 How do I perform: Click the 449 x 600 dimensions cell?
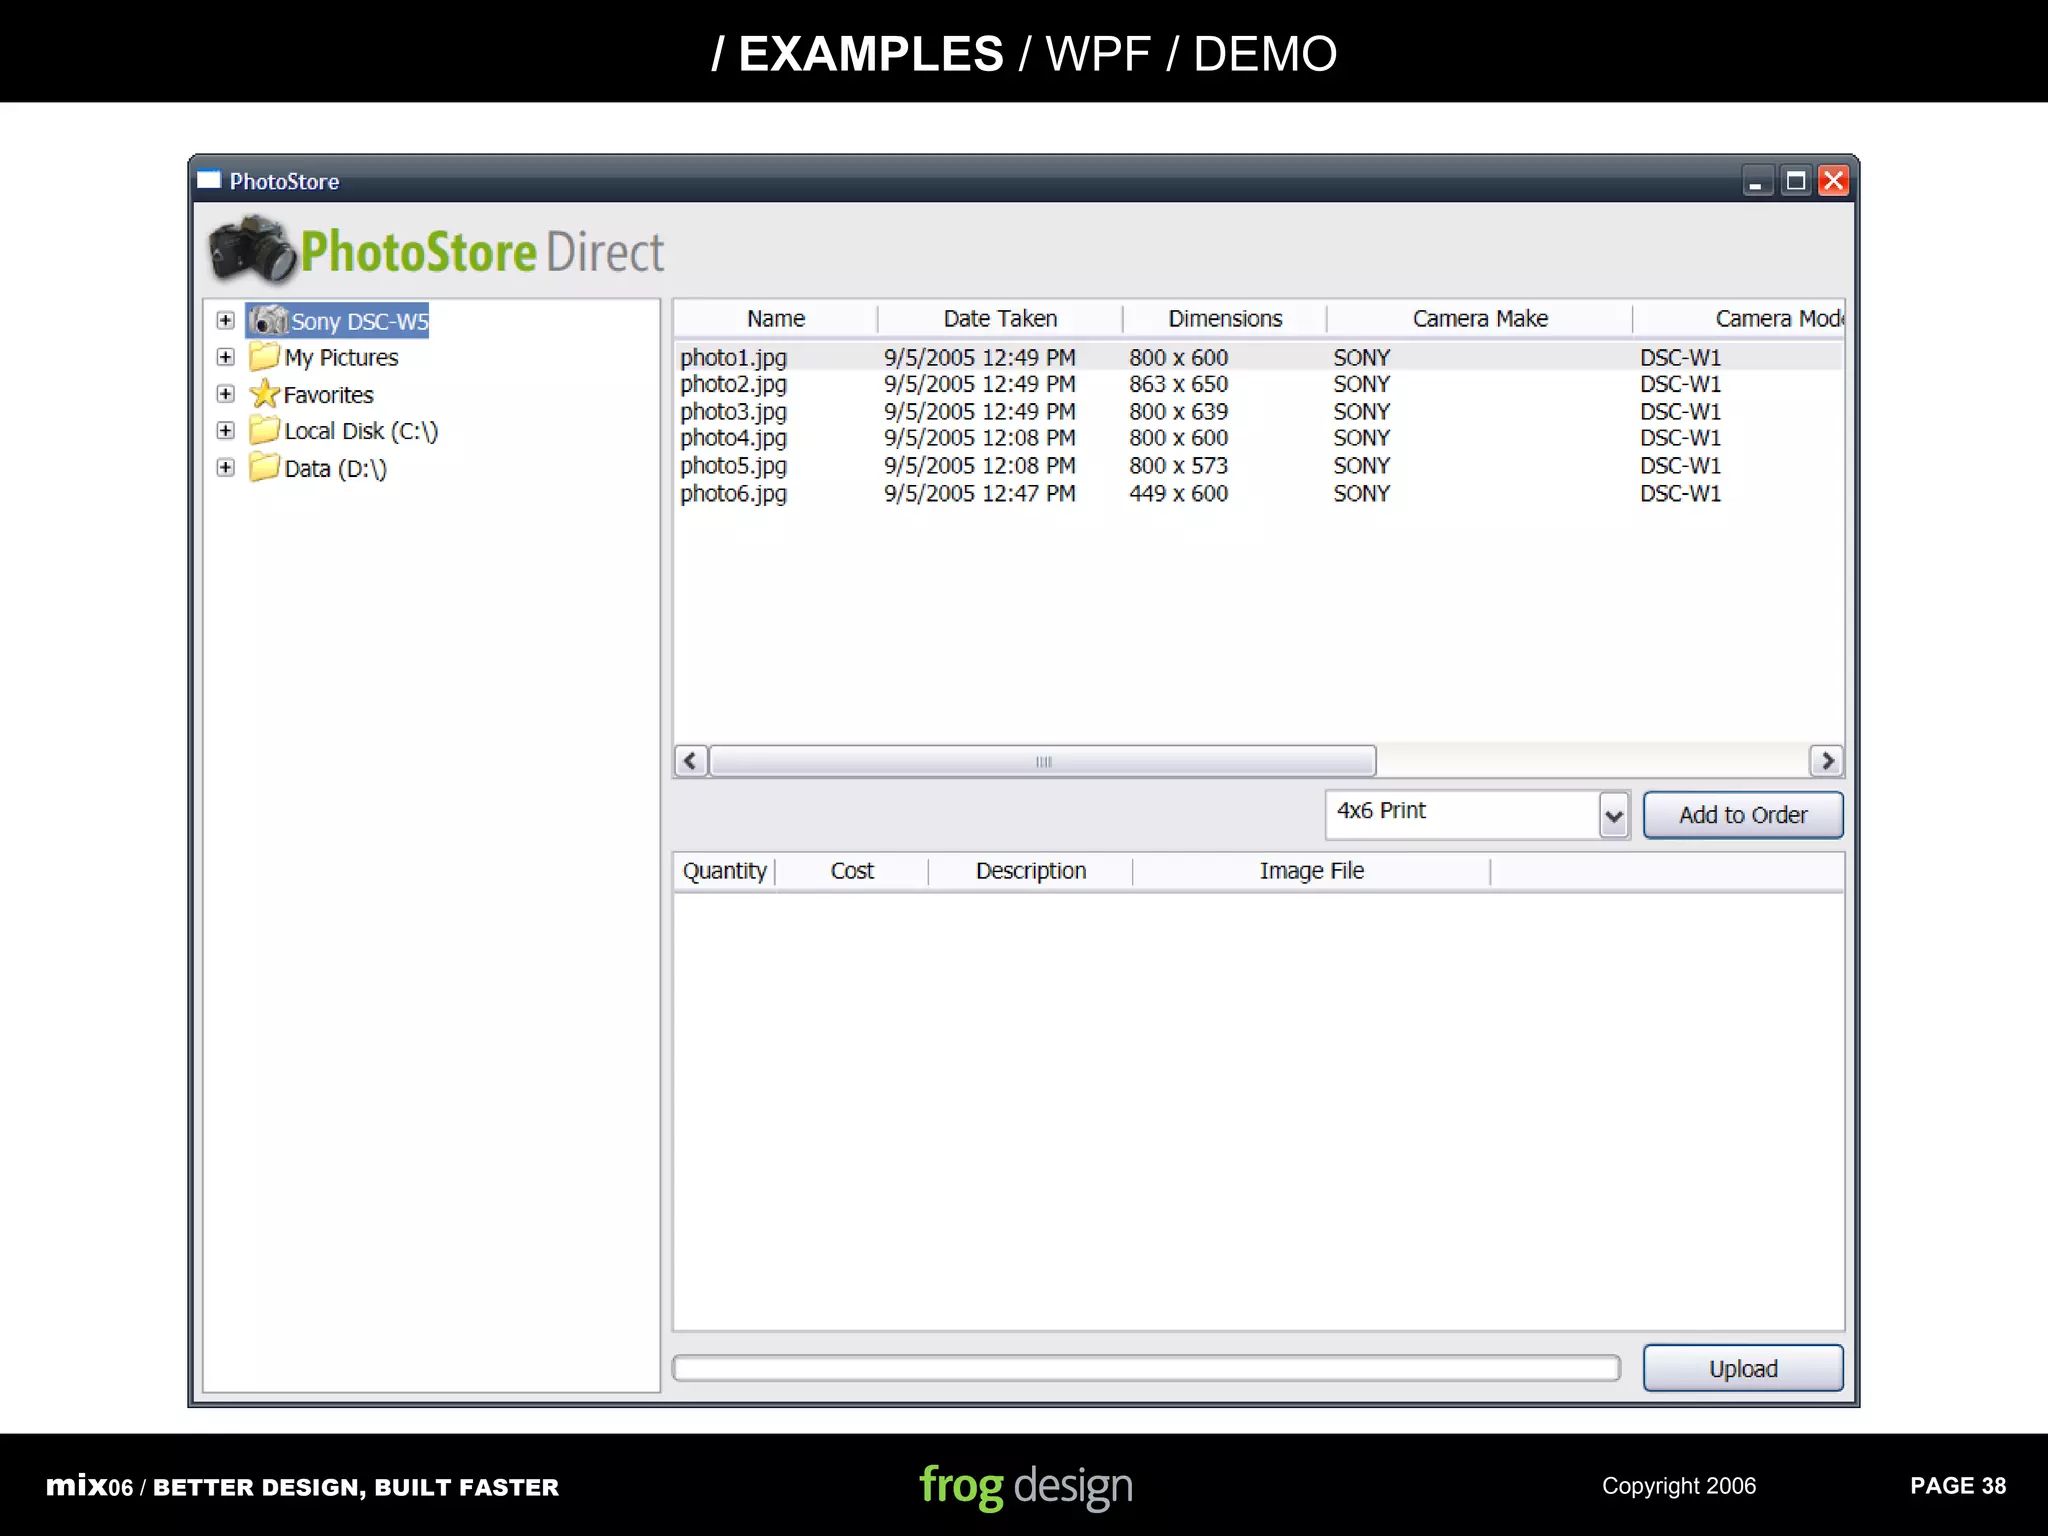(1178, 493)
